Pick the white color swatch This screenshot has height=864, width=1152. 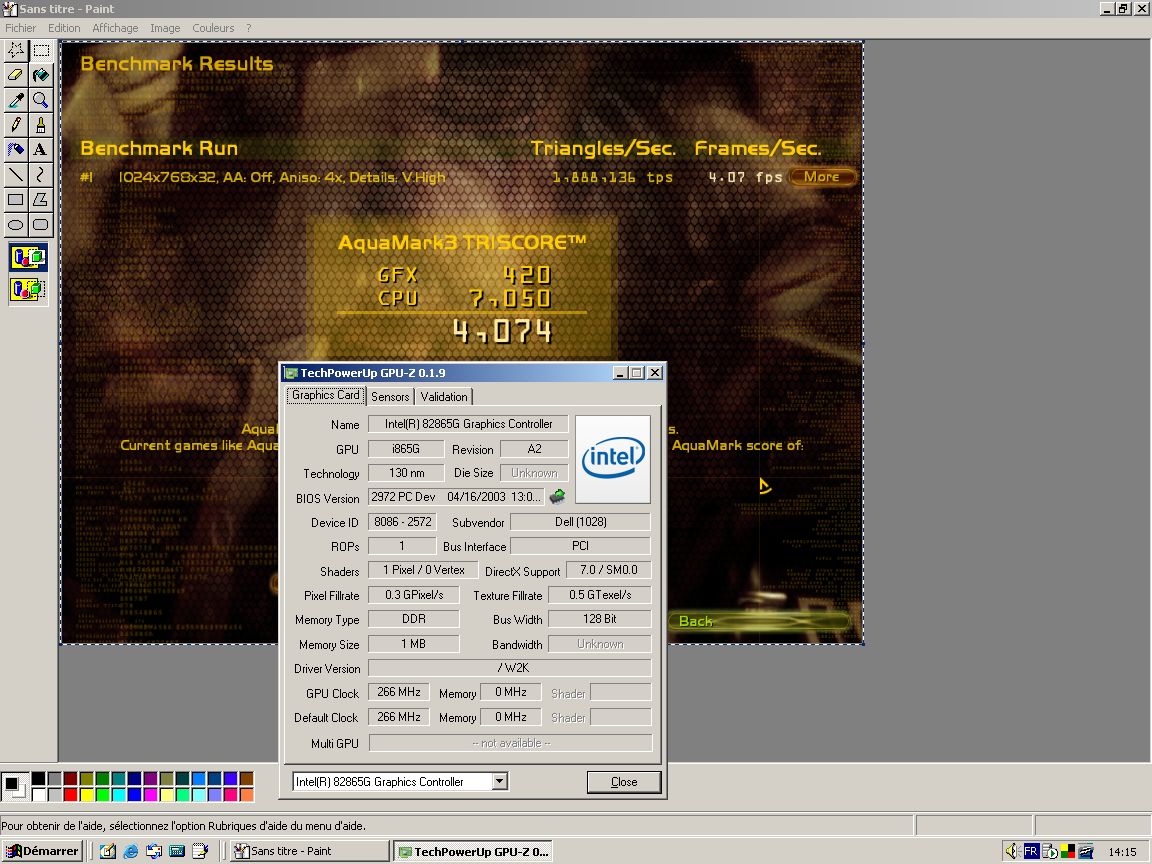point(38,794)
